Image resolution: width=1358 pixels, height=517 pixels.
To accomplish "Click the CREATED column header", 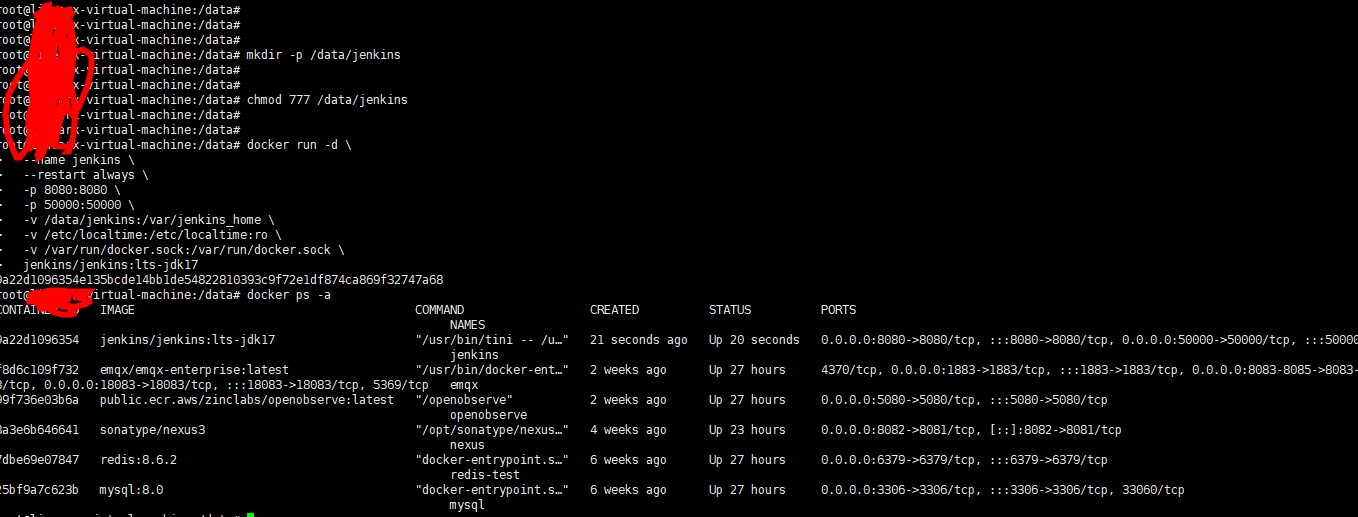I will [x=614, y=310].
